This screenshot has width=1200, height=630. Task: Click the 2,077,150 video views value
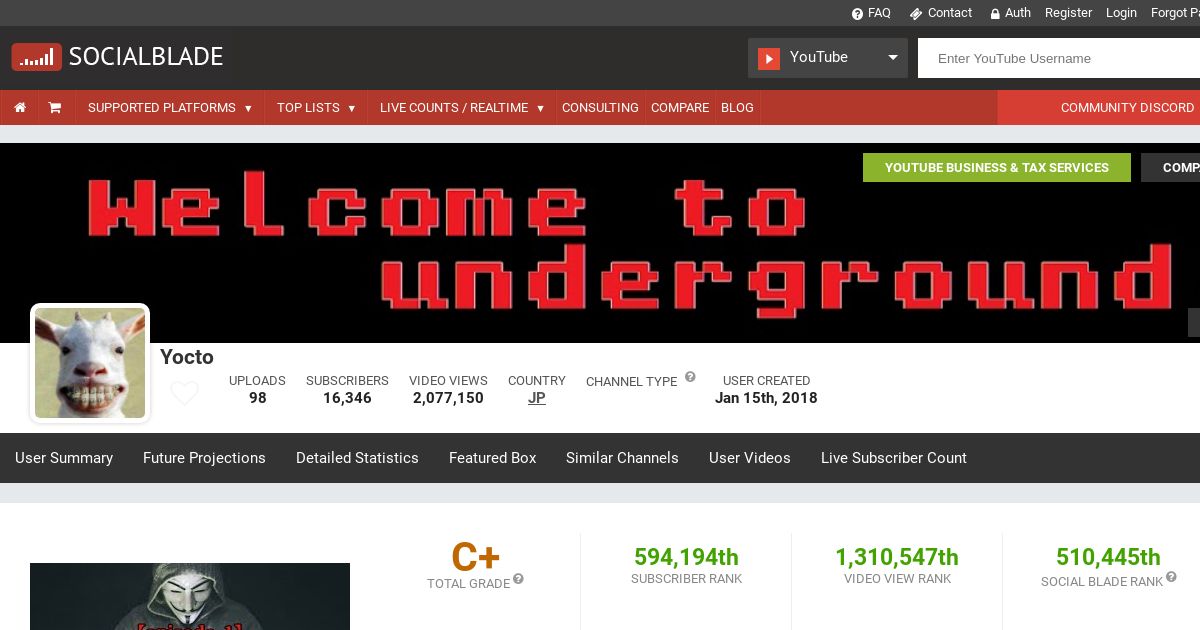click(x=448, y=398)
